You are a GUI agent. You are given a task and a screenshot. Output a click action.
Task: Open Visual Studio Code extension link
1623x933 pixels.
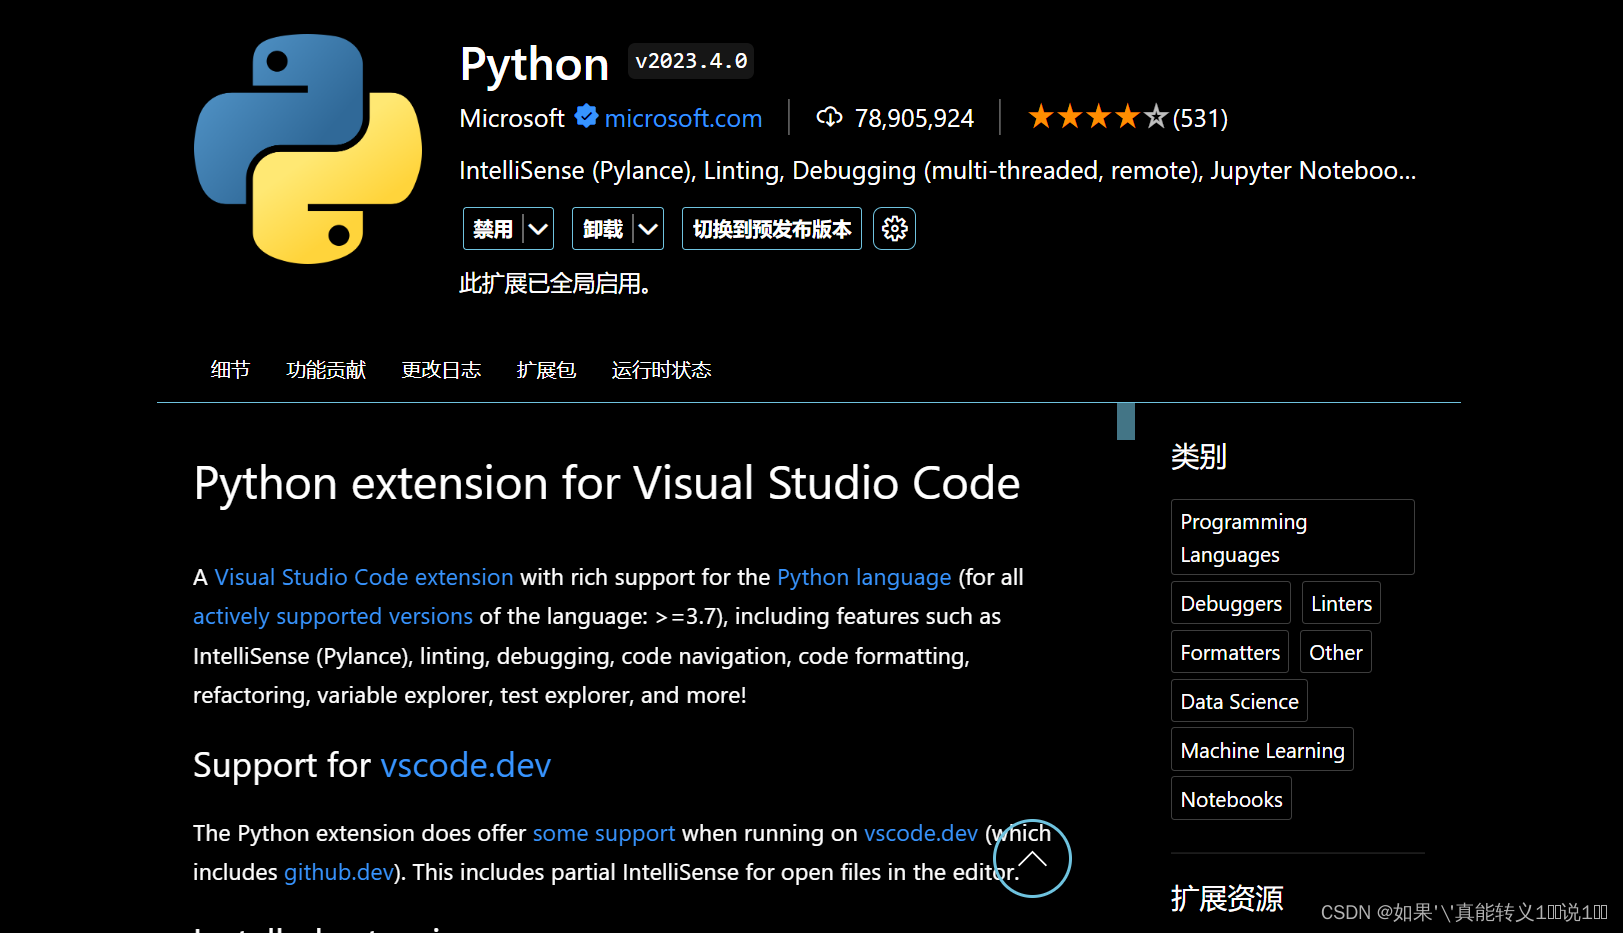(364, 577)
